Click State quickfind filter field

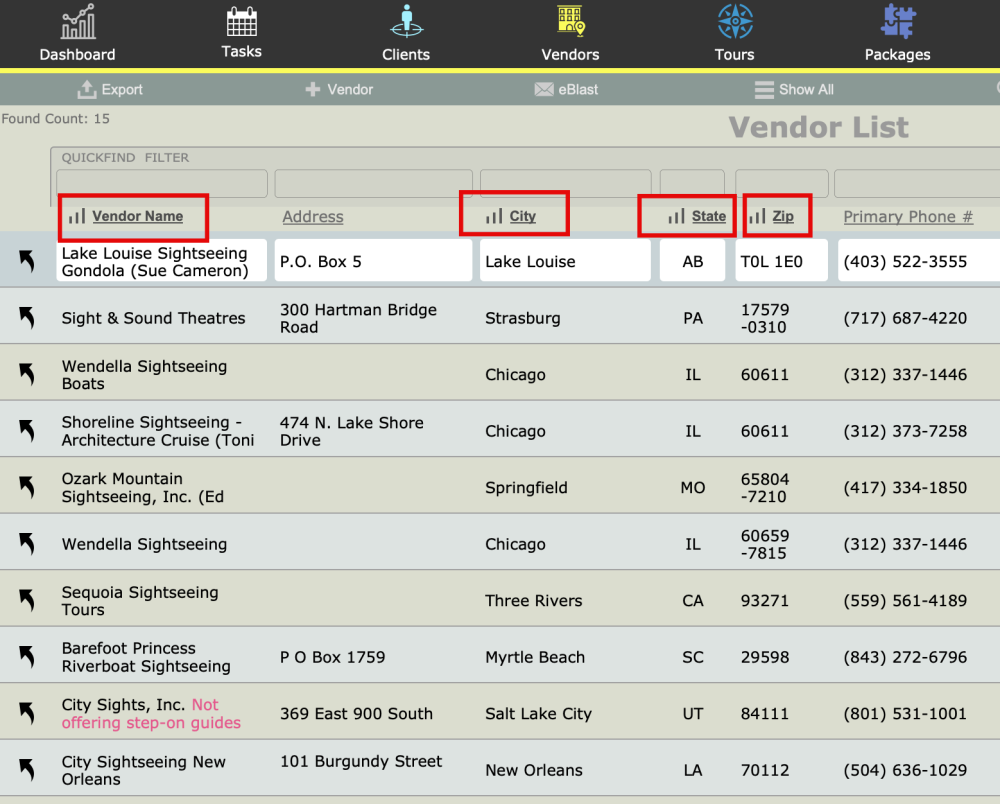click(693, 184)
